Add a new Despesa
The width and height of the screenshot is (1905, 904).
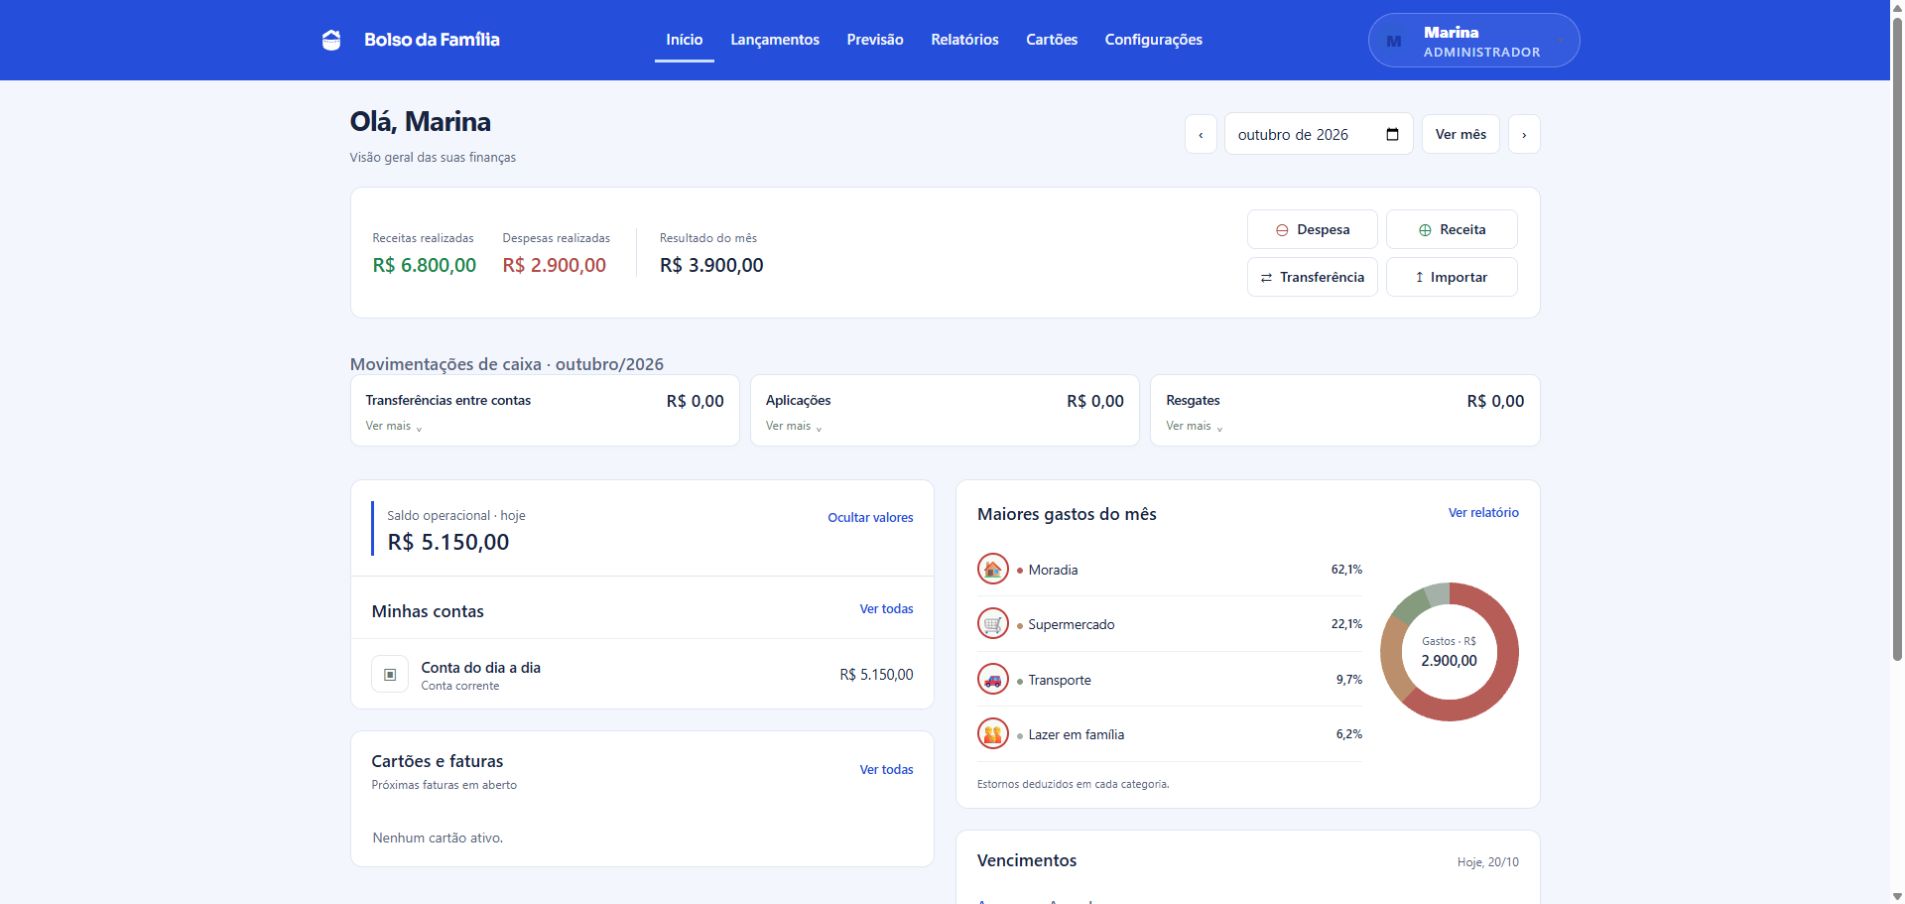pyautogui.click(x=1312, y=229)
